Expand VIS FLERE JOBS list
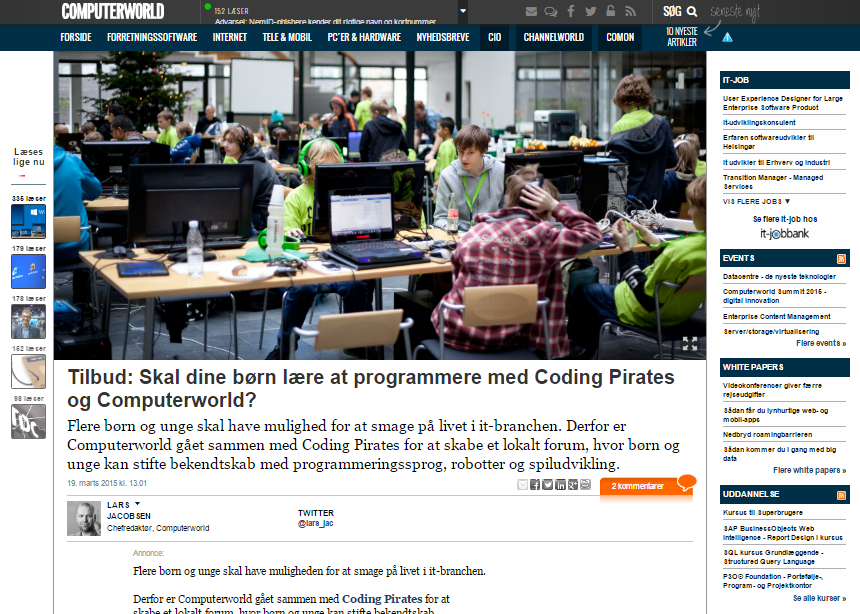The height and width of the screenshot is (614, 860). [756, 201]
